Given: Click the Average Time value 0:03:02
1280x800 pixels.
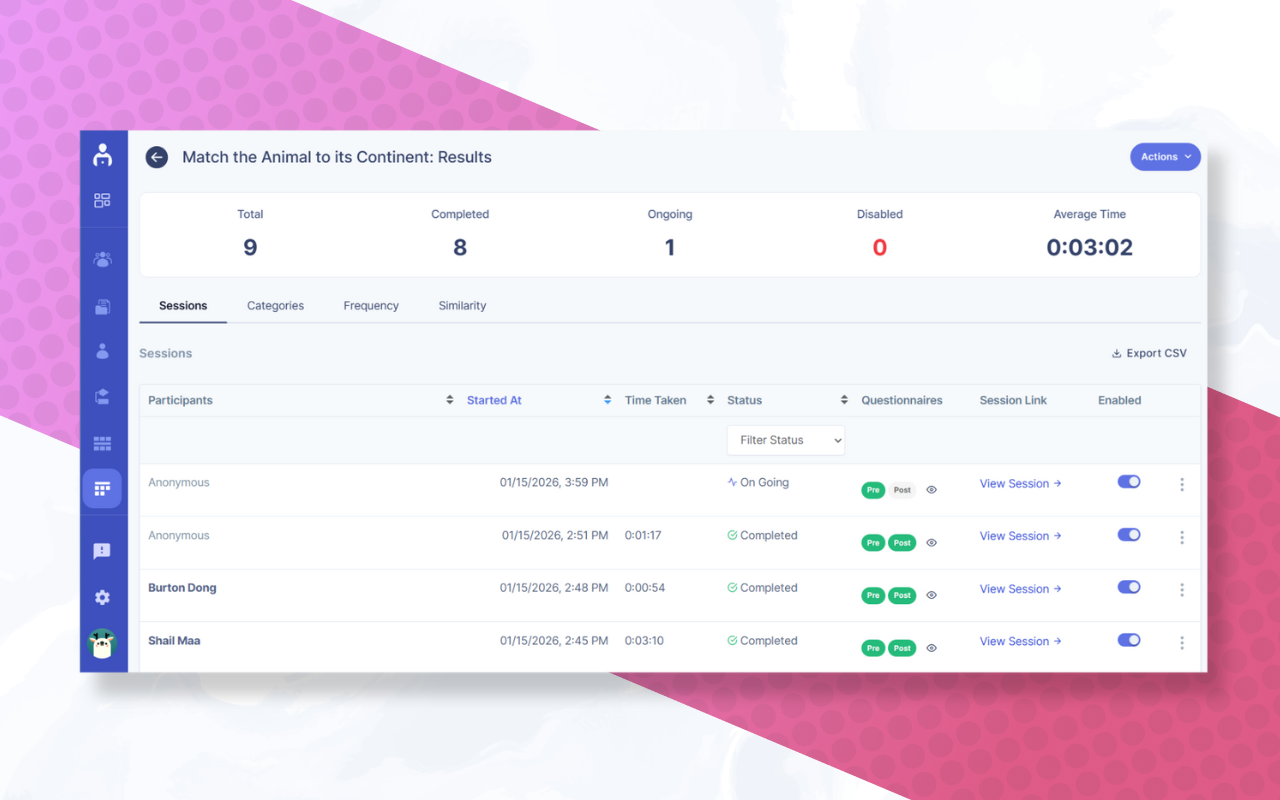Looking at the screenshot, I should [x=1090, y=248].
